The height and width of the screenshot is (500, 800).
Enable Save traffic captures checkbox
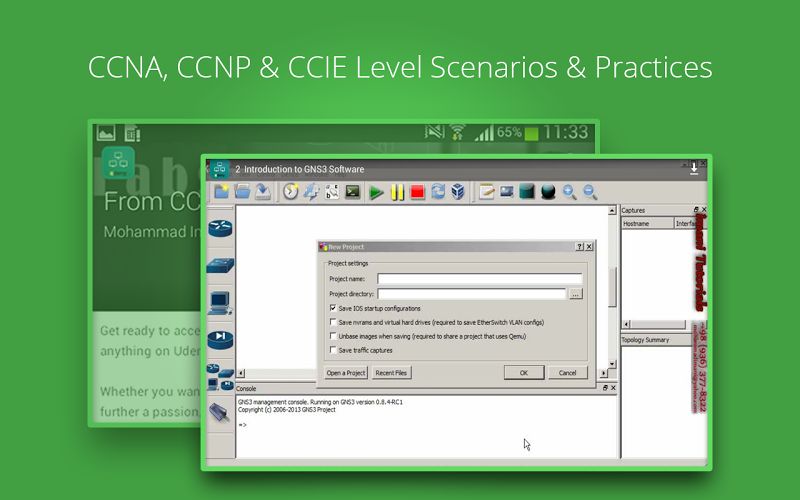[x=333, y=350]
